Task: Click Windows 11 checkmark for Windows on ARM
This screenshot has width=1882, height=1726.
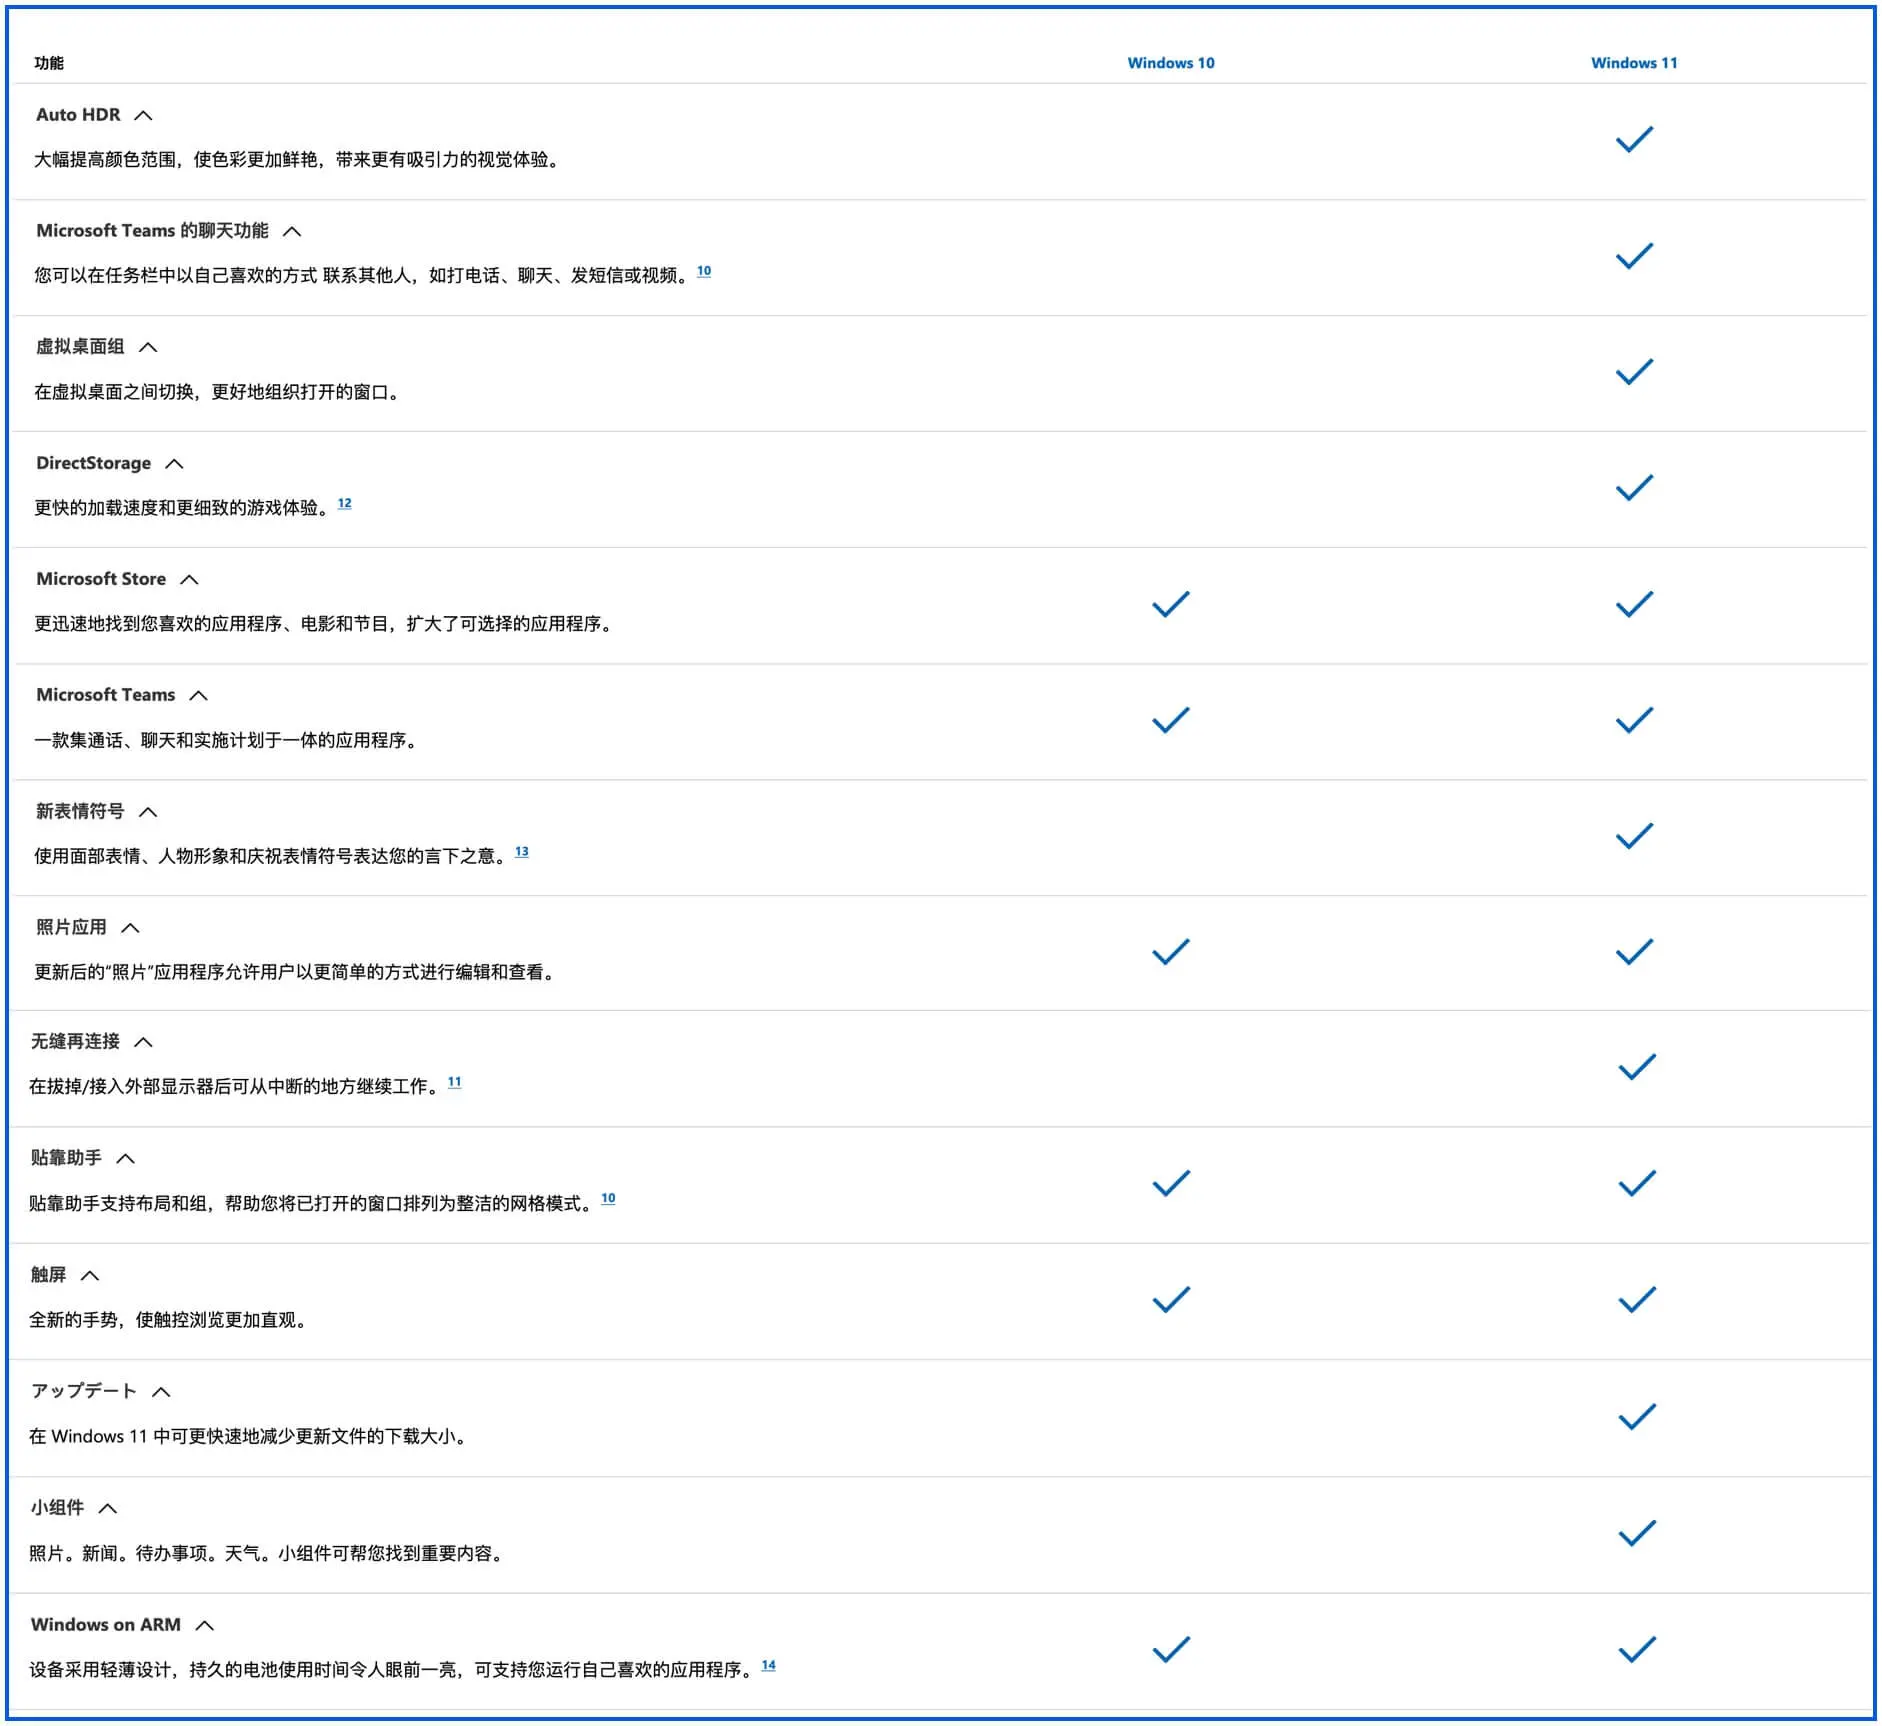Action: coord(1637,1650)
